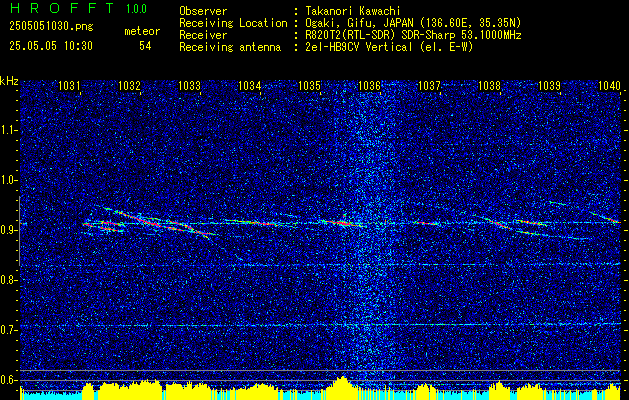Click the date stamp 25.05.05 10:30
Screen dimensions: 629x400
pyautogui.click(x=51, y=46)
